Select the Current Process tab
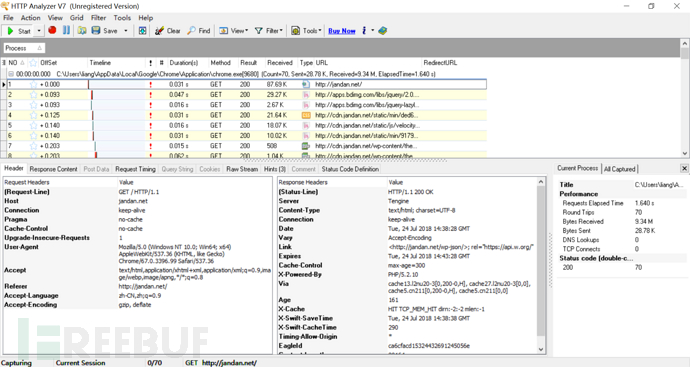690x367 pixels. [577, 168]
